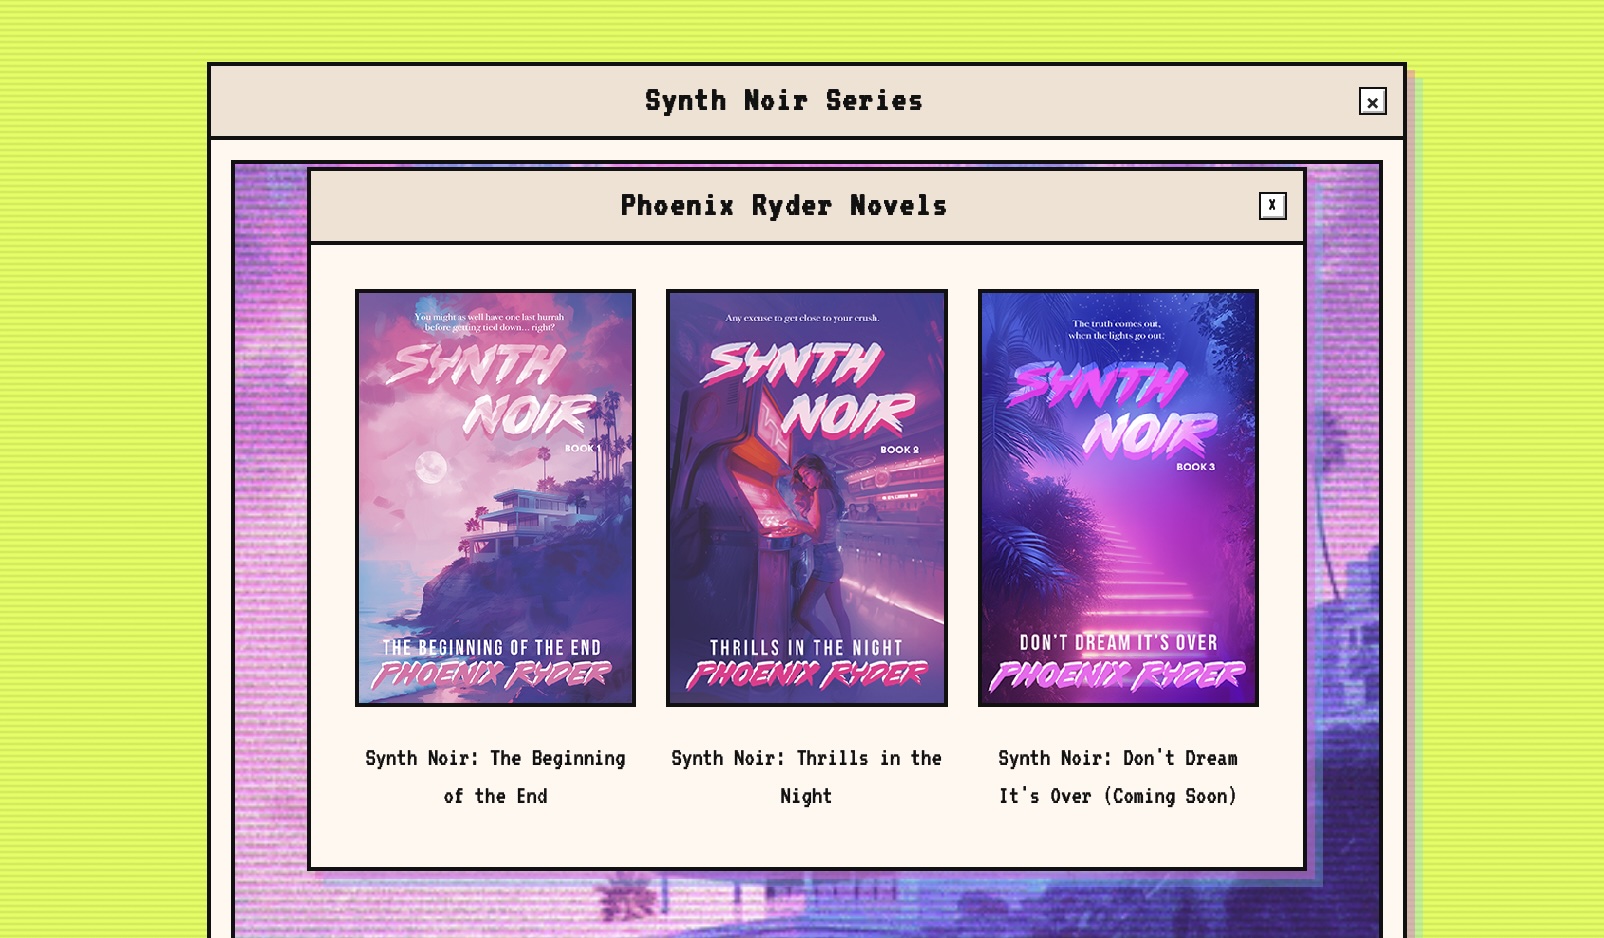Image resolution: width=1604 pixels, height=938 pixels.
Task: Click 'Synth Noir: Thrills in the Night' caption
Action: pyautogui.click(x=806, y=777)
